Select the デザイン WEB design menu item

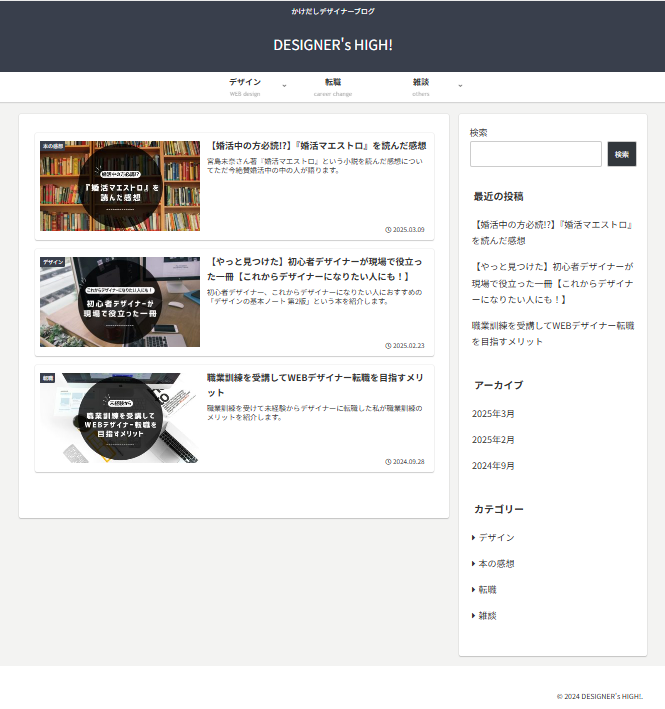(x=245, y=87)
